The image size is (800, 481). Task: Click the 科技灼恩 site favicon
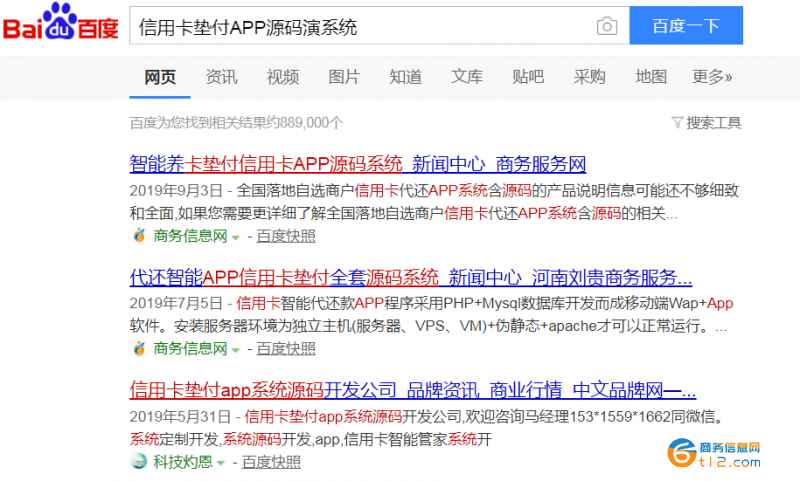tap(139, 461)
